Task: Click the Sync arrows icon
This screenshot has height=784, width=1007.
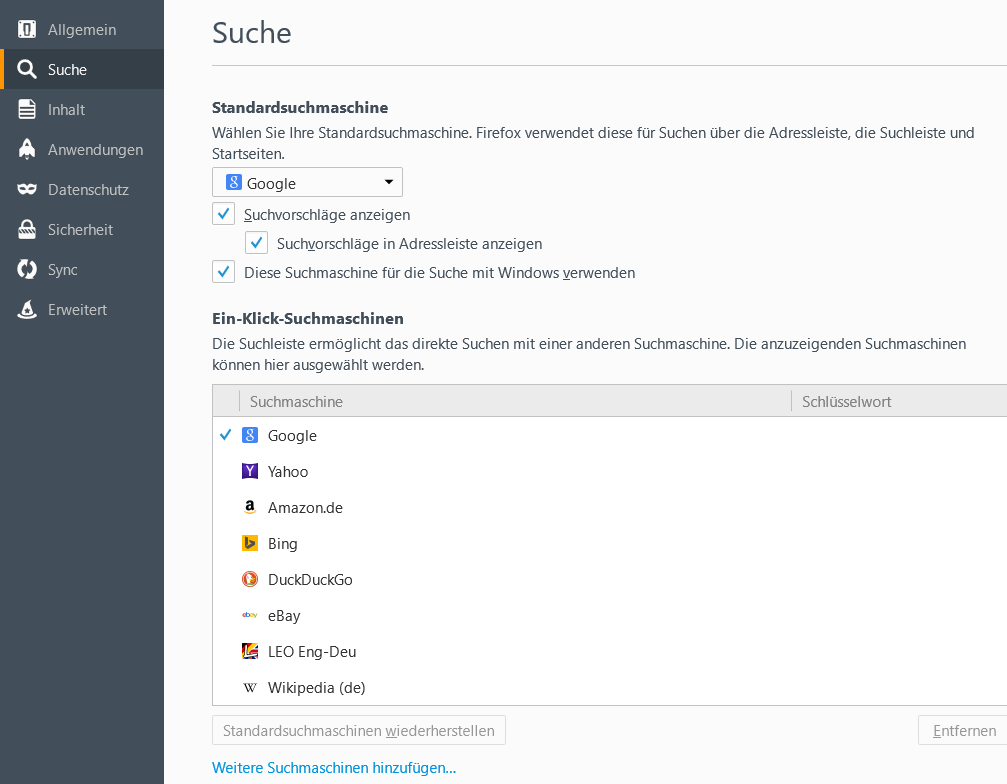Action: [x=27, y=270]
